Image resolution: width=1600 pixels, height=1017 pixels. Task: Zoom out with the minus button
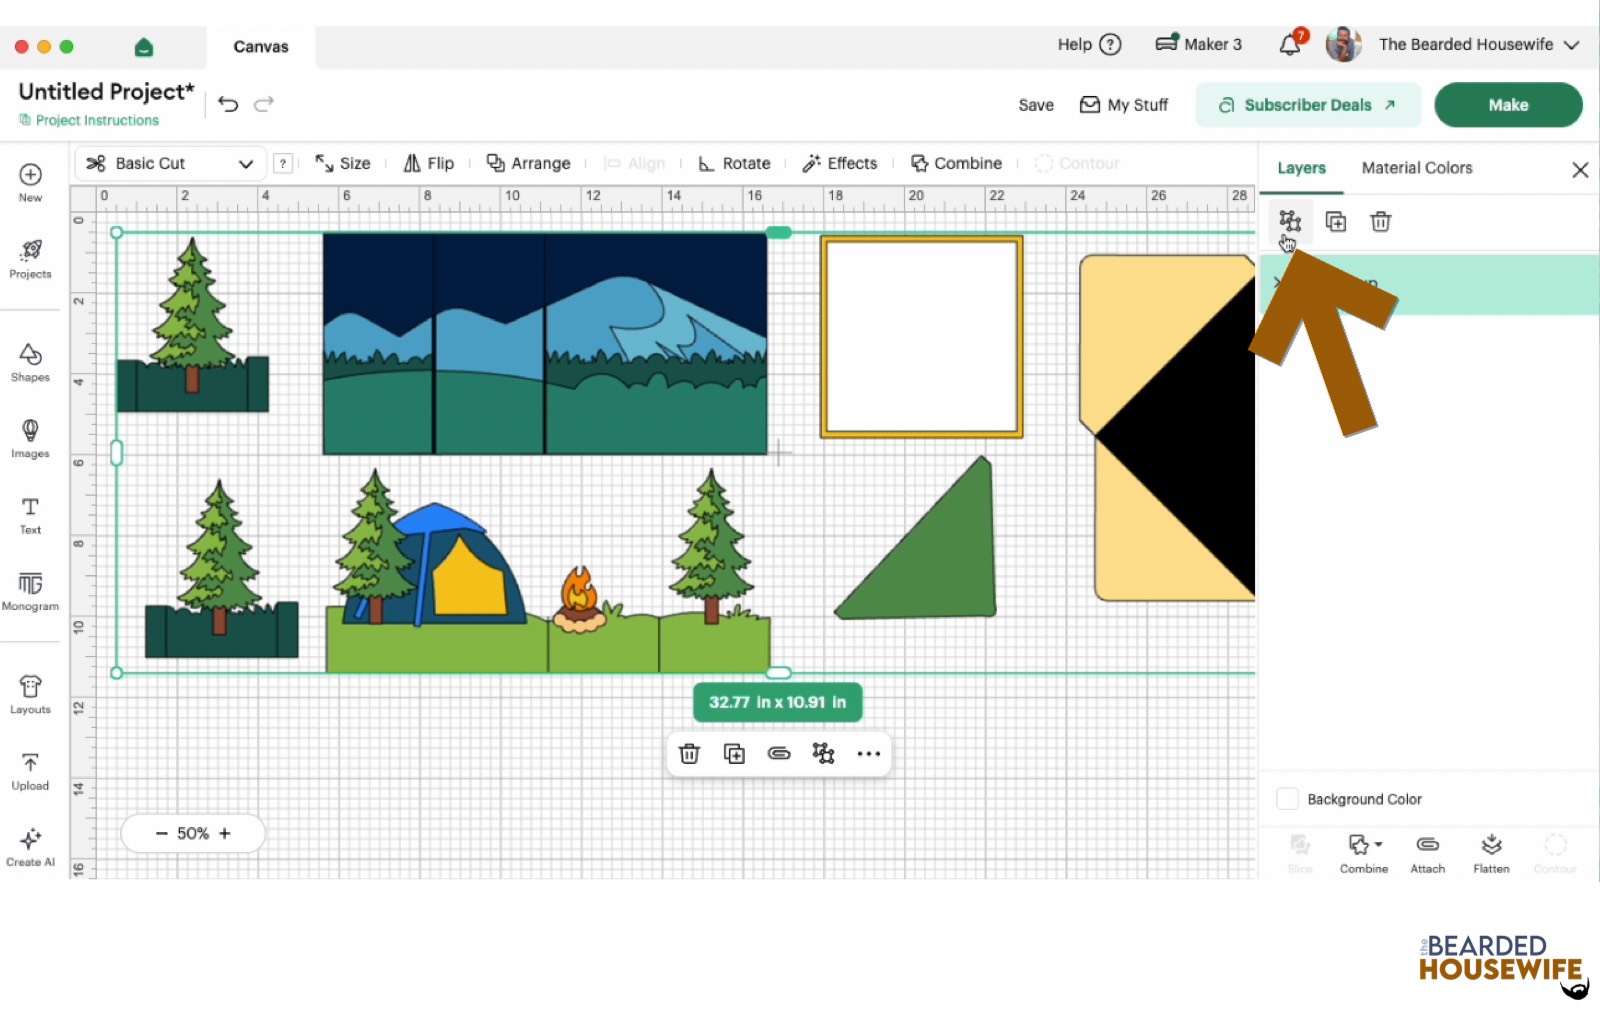(161, 833)
